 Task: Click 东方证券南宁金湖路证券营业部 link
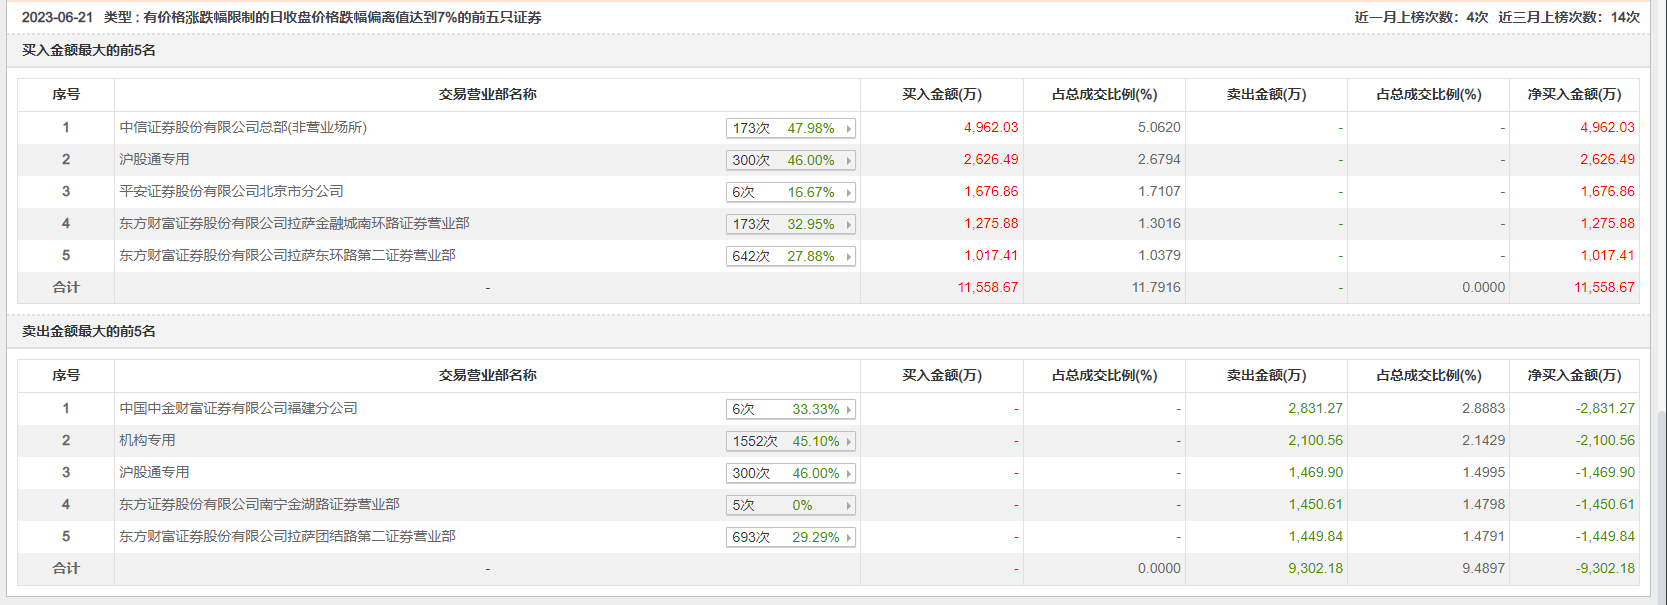pyautogui.click(x=259, y=504)
